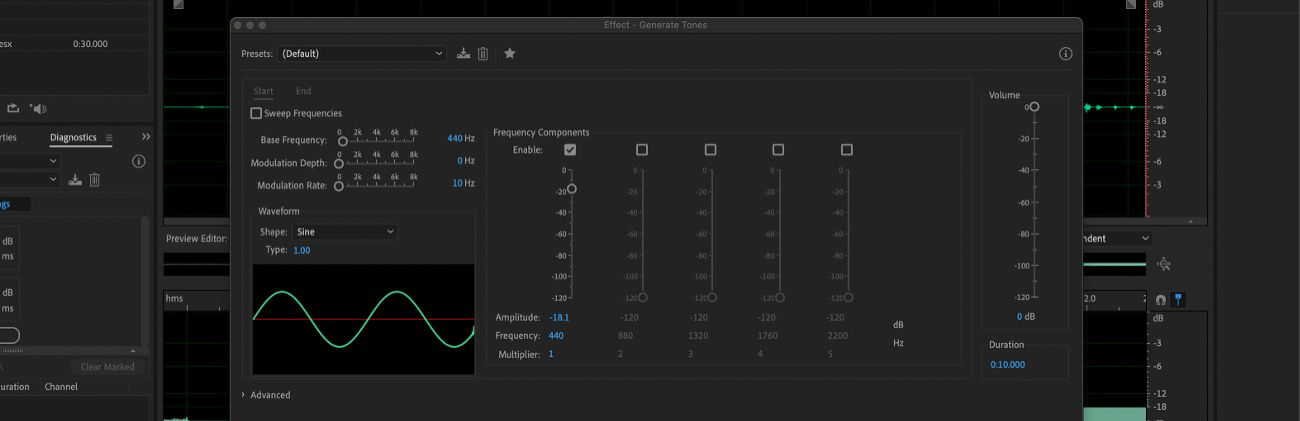Screen dimensions: 1300x421
Task: Open the second Diagnostics dropdown beside save icon
Action: click(30, 180)
